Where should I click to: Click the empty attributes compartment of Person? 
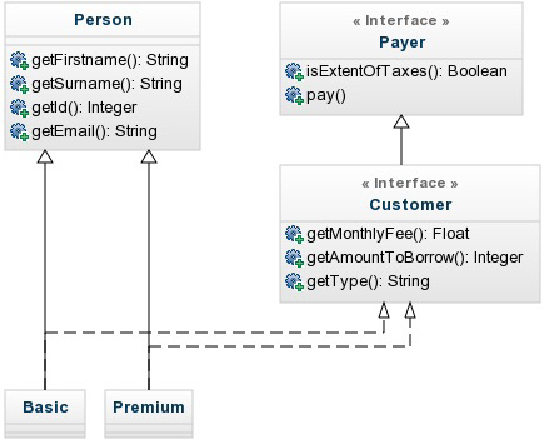[103, 40]
